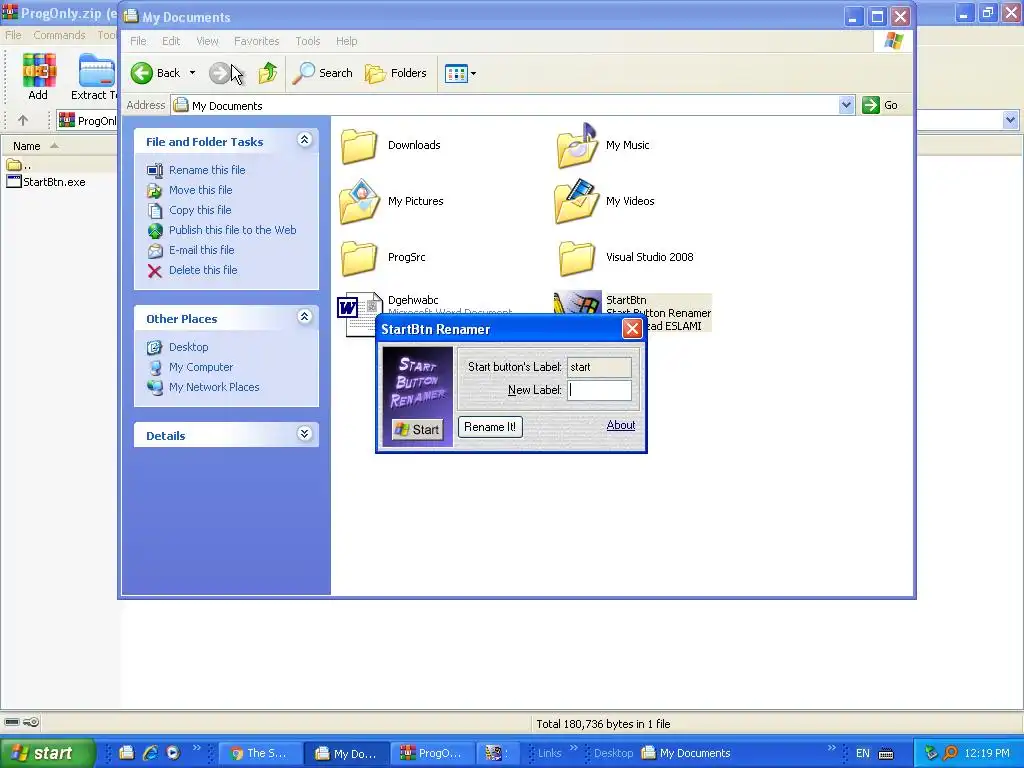
Task: Launch Internet Explorer from Quick Launch
Action: (x=150, y=753)
